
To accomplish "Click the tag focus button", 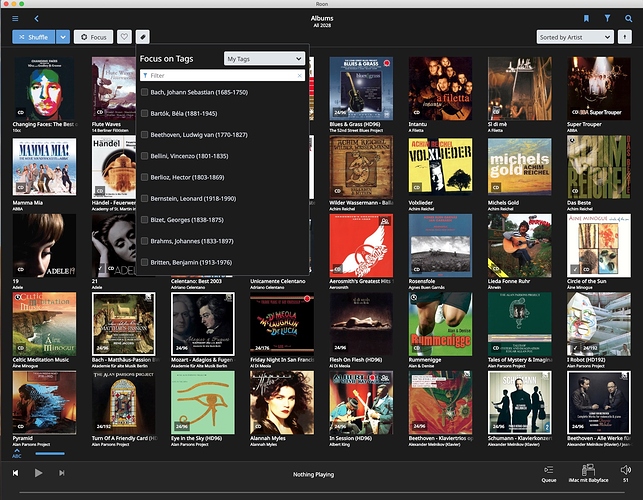I will [143, 37].
